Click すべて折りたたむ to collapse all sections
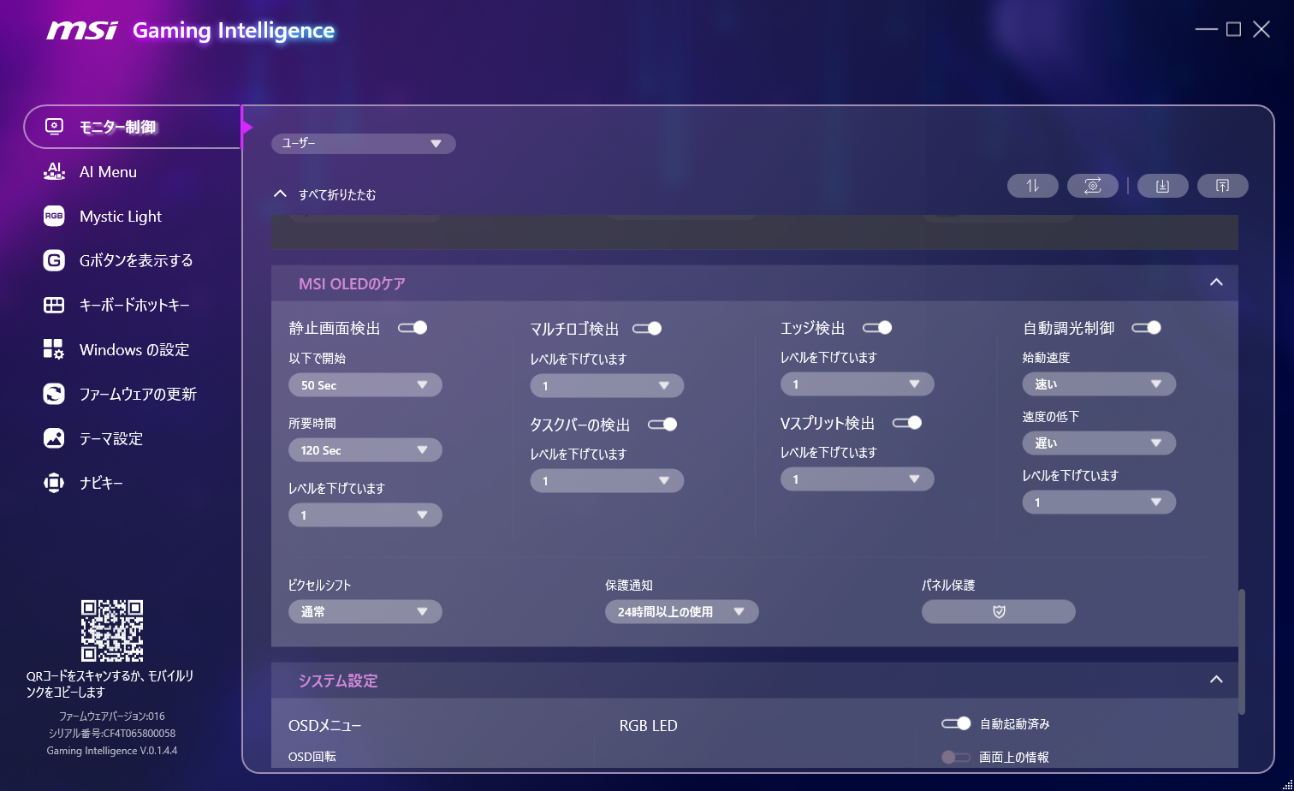This screenshot has height=791, width=1294. tap(325, 194)
